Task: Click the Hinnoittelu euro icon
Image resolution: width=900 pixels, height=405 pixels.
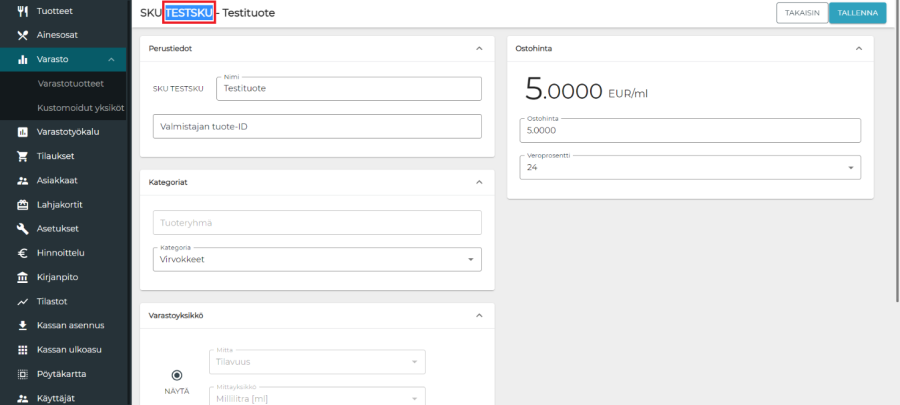Action: 22,253
